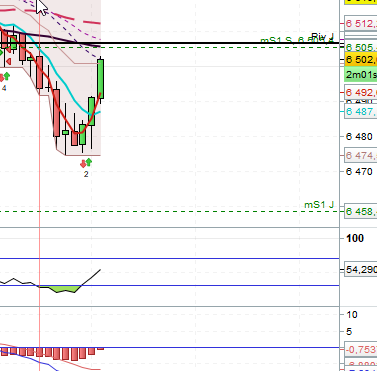The height and width of the screenshot is (371, 377).
Task: Click the cyan 6 487 moving average label
Action: 361,112
